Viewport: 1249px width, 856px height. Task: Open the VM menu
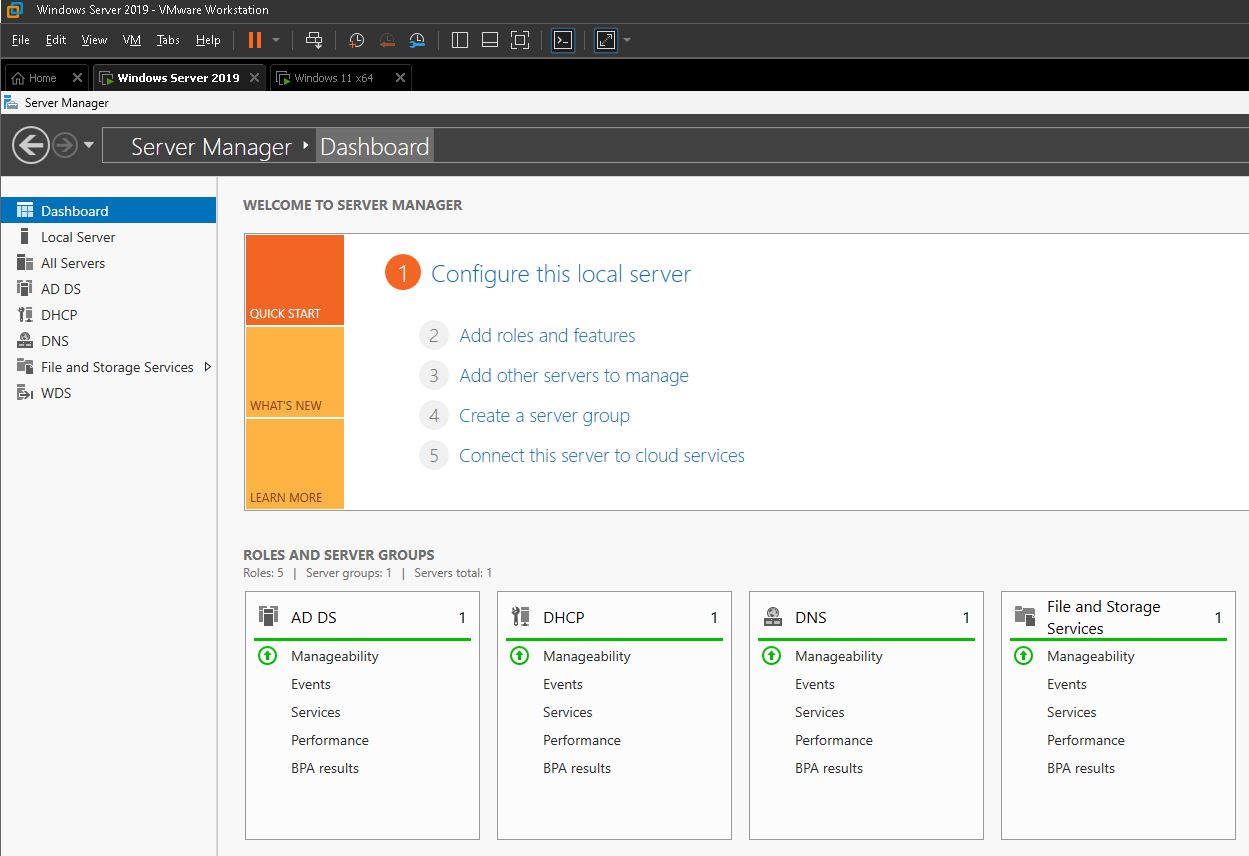(131, 40)
